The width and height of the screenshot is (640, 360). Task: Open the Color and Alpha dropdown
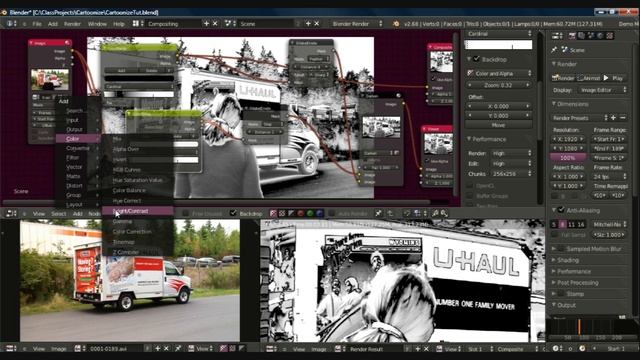point(499,73)
